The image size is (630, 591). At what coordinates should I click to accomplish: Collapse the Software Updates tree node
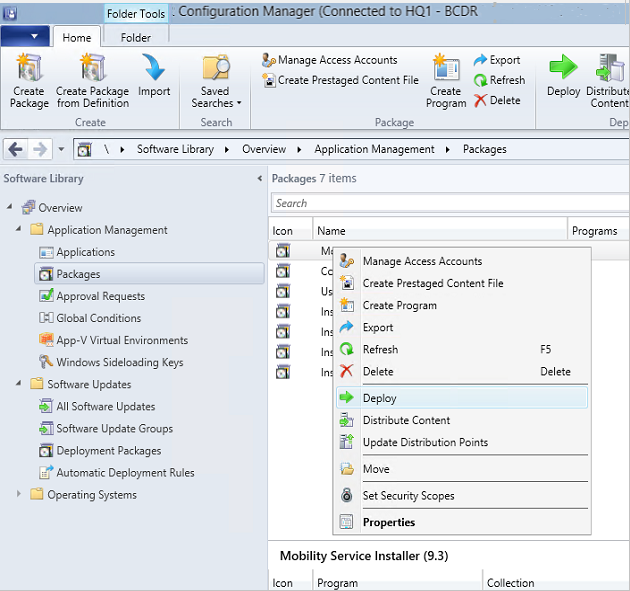21,385
